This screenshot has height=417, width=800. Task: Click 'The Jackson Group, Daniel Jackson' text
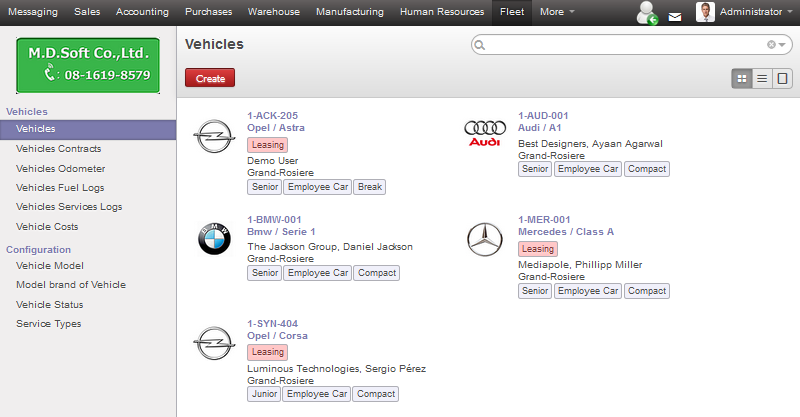[330, 247]
